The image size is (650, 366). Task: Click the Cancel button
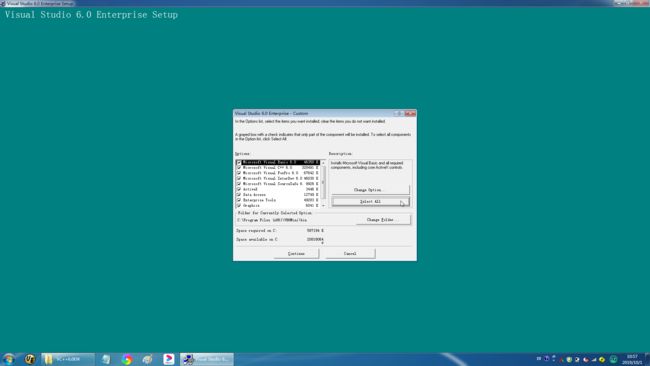point(350,254)
